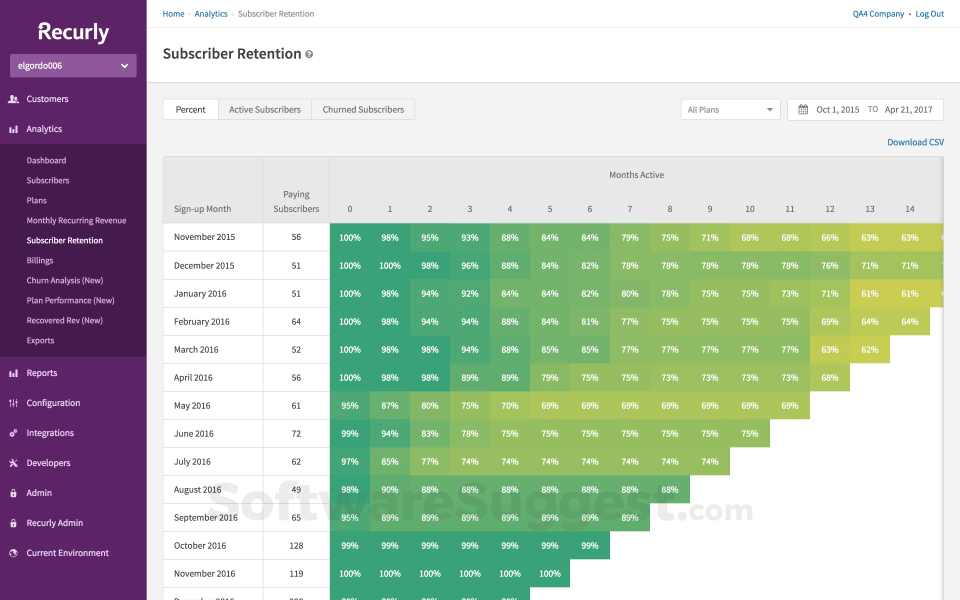Select the Percent display mode
Image resolution: width=960 pixels, height=600 pixels.
click(x=190, y=109)
